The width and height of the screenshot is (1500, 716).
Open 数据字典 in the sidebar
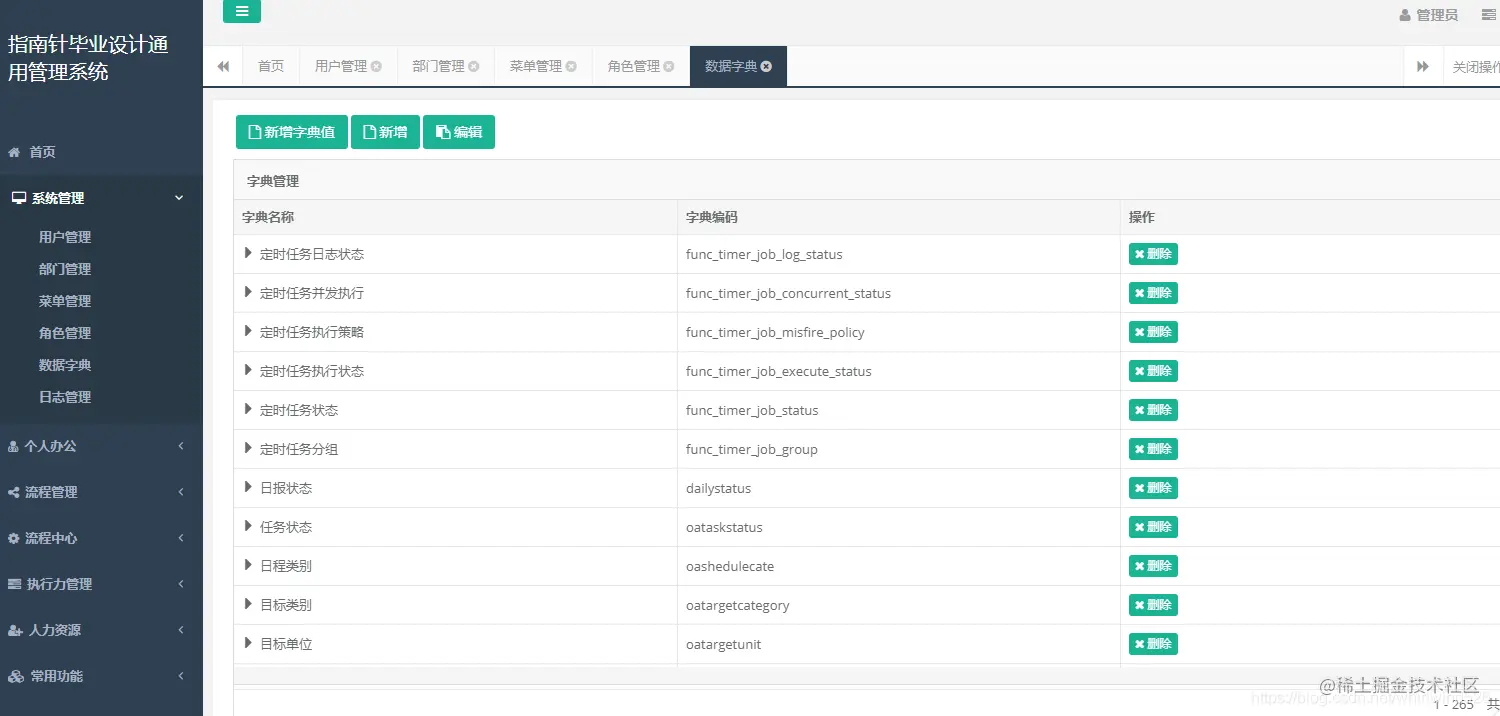point(65,365)
